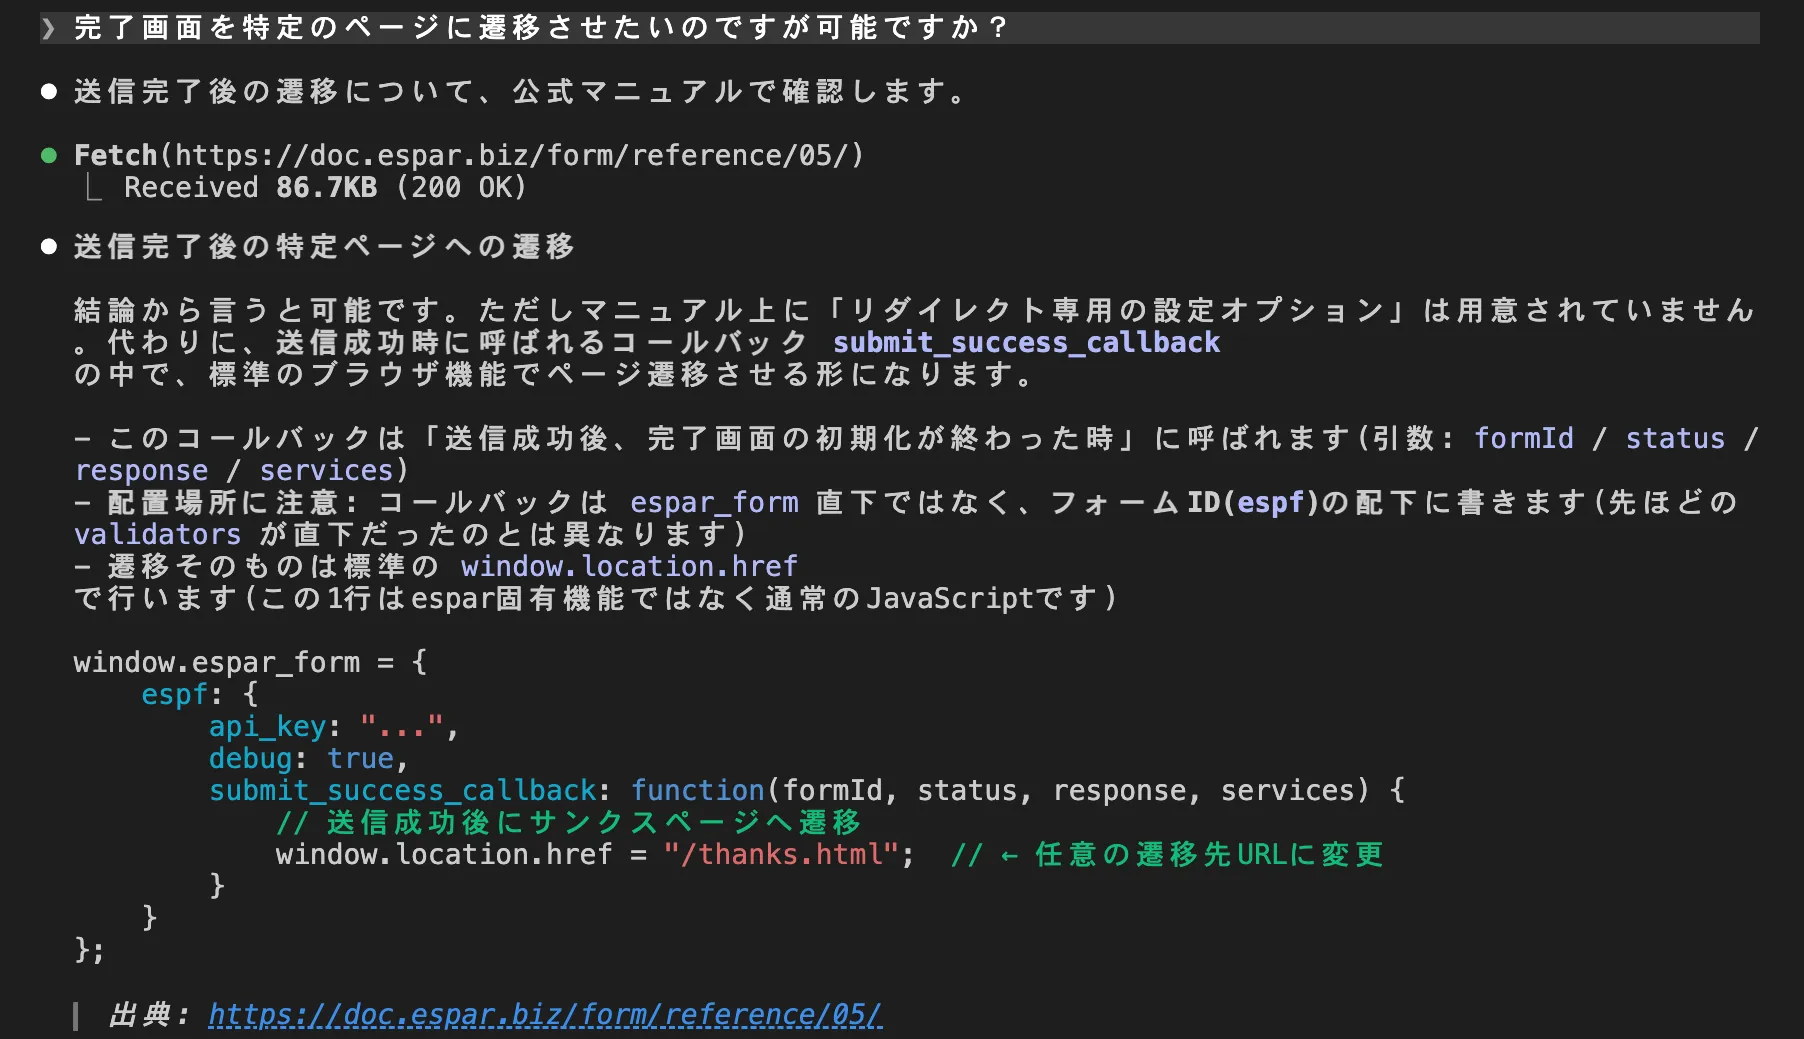Click the 'window.location.href' inline code in bullet
Viewport: 1804px width, 1039px height.
[629, 566]
